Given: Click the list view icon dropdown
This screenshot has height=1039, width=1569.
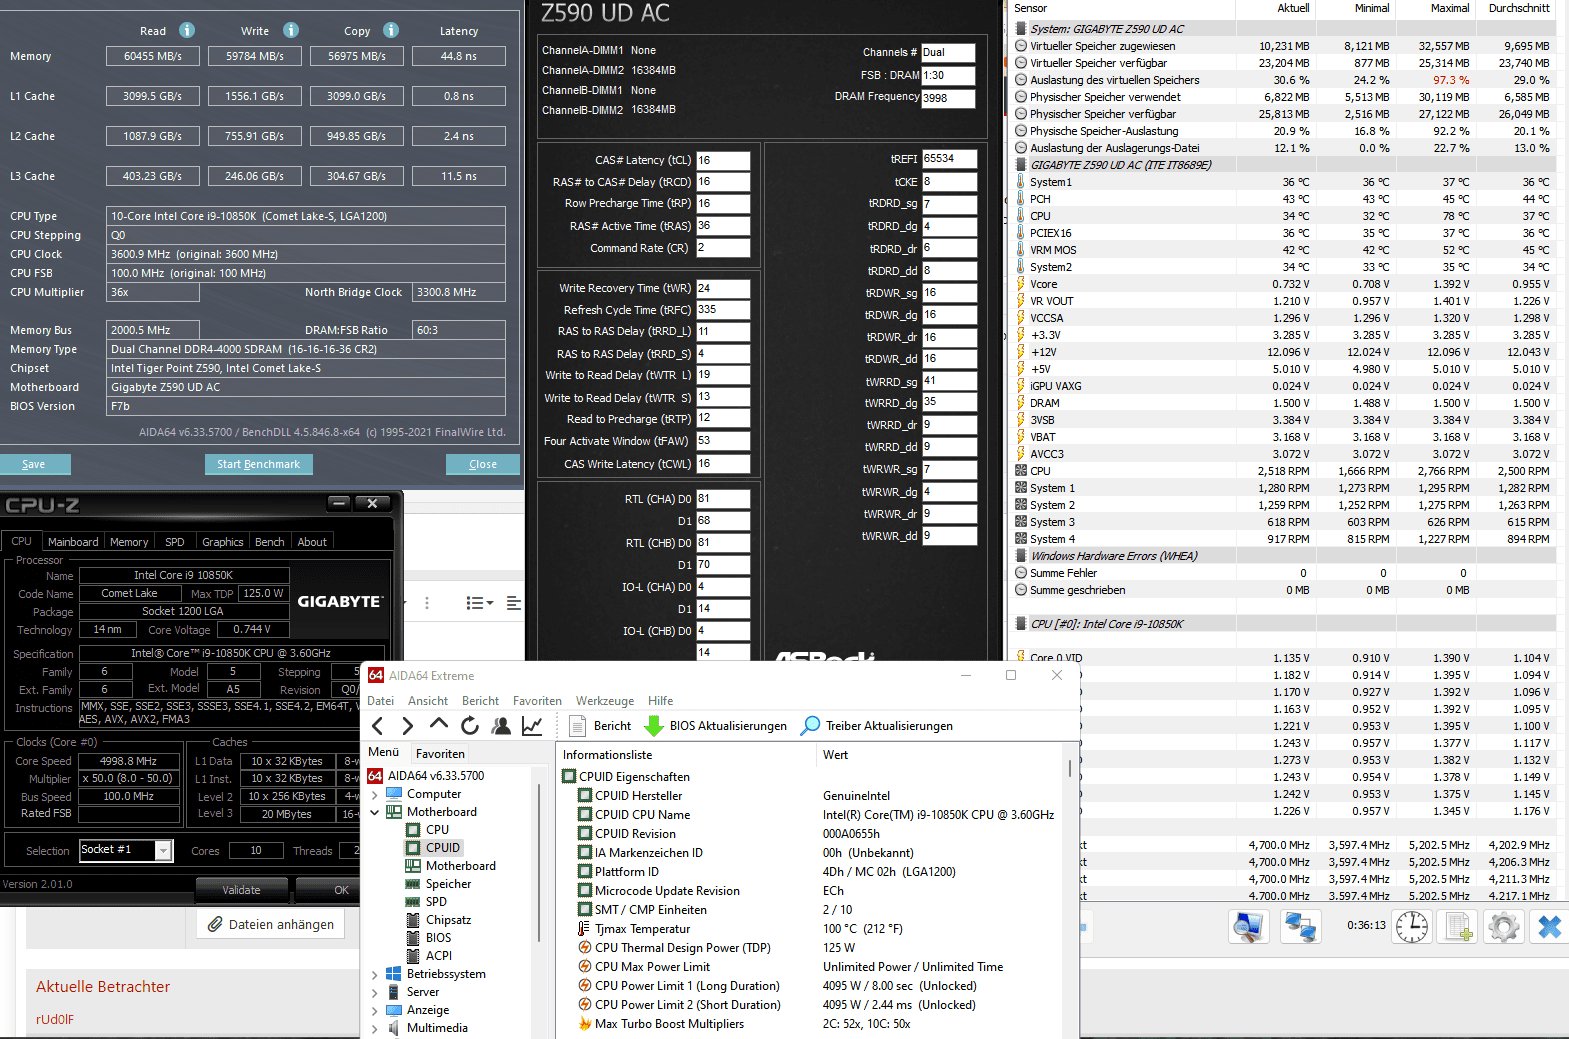Looking at the screenshot, I should tap(480, 603).
